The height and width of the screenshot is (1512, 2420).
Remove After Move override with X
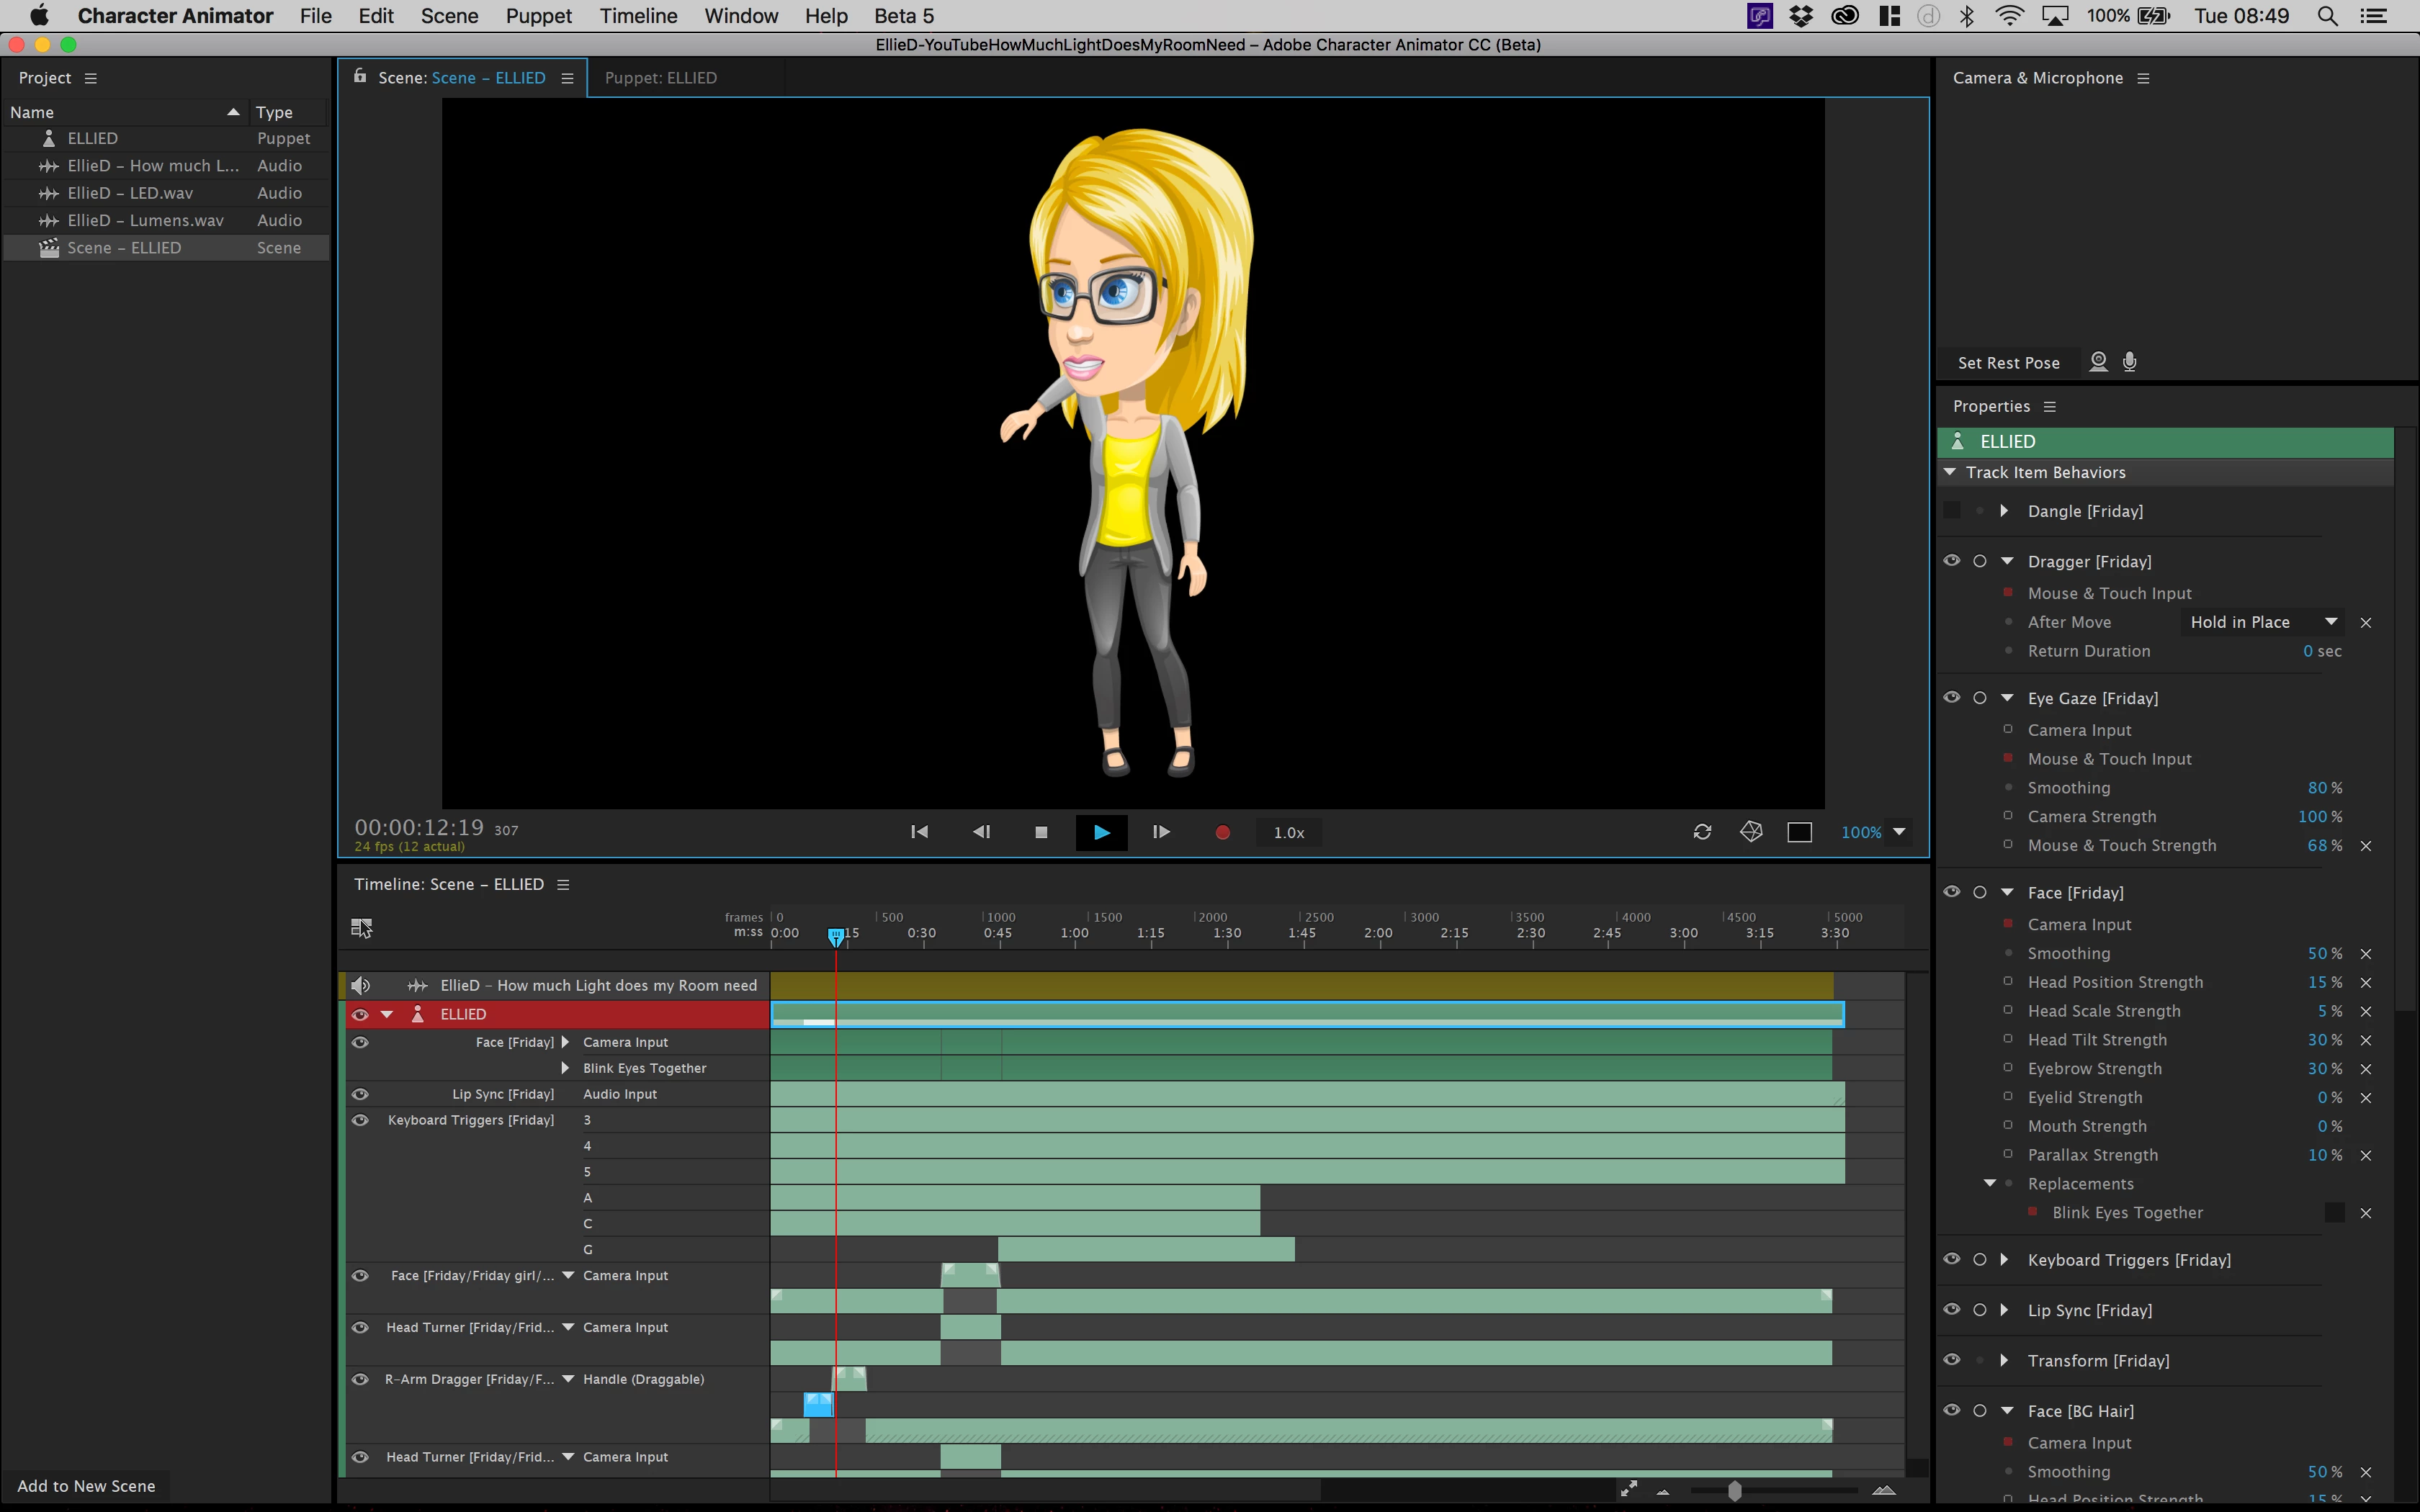[2366, 622]
